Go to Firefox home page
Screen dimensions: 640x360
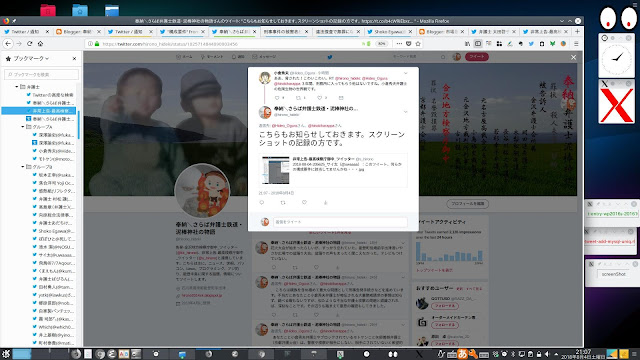coord(40,44)
